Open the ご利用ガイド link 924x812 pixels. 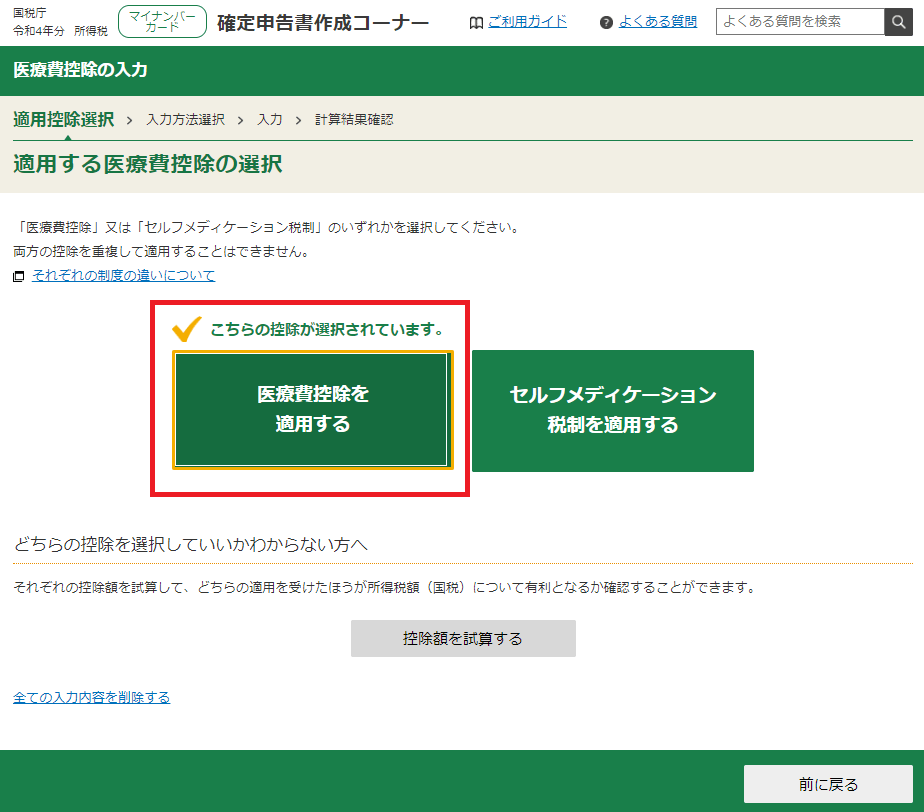[527, 22]
